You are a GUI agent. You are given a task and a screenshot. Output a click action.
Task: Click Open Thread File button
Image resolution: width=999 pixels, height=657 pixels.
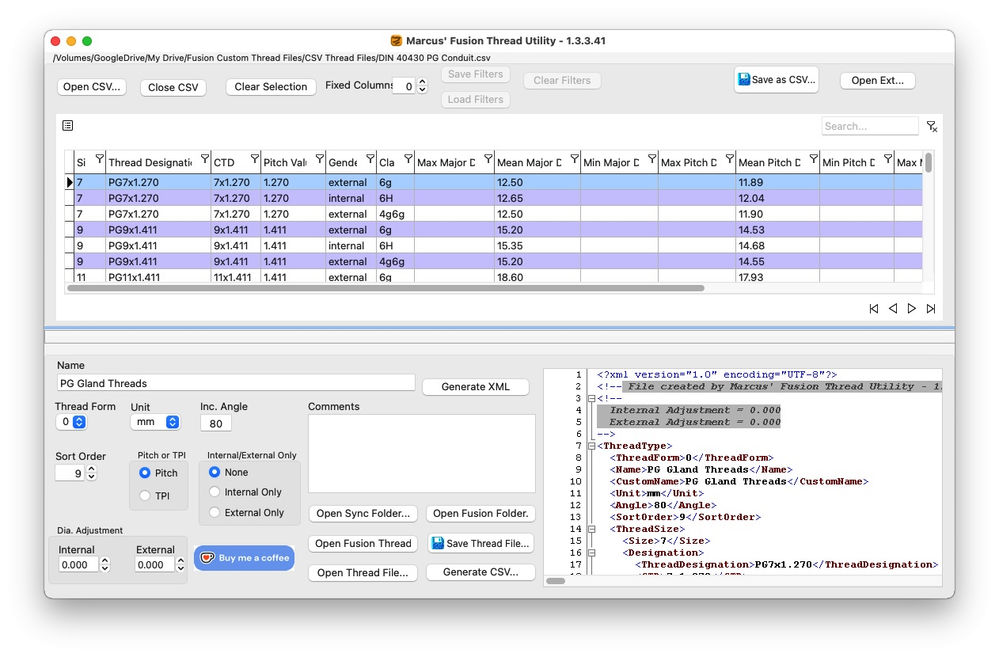363,572
